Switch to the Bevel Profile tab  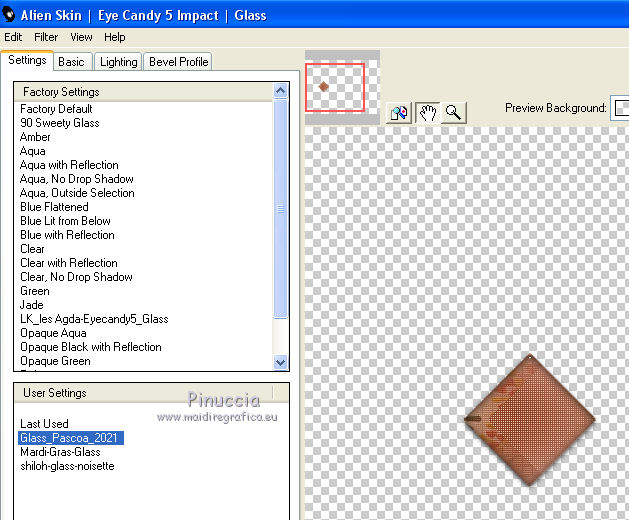pos(178,62)
